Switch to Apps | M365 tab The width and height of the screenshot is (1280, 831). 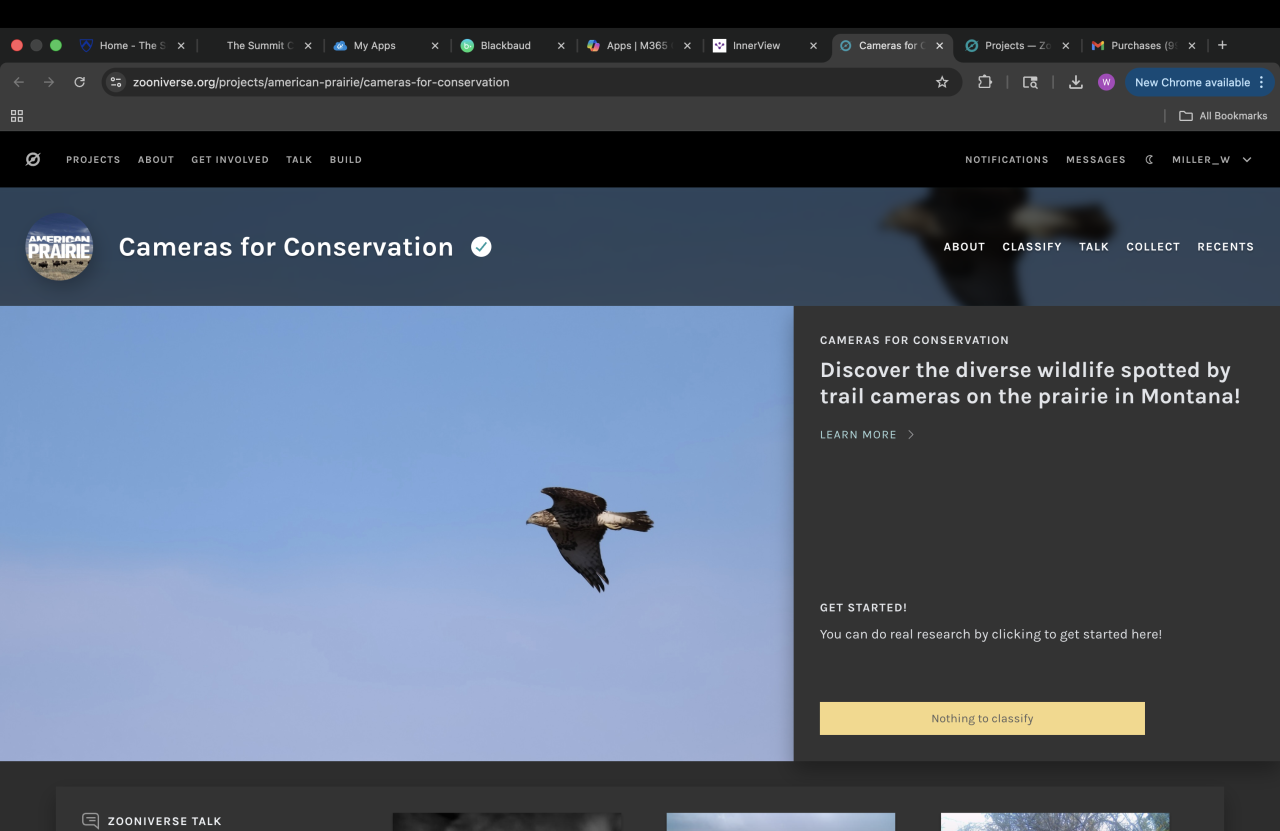[636, 46]
